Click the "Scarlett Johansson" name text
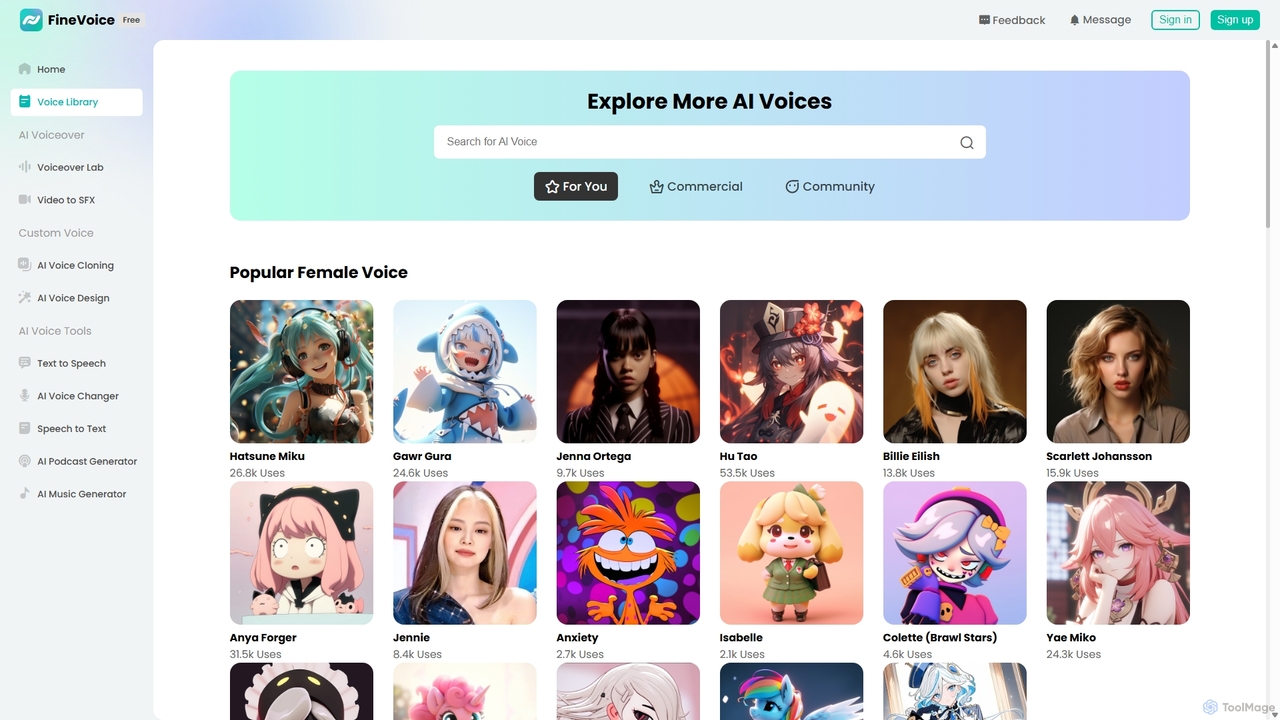The height and width of the screenshot is (720, 1280). pos(1099,456)
